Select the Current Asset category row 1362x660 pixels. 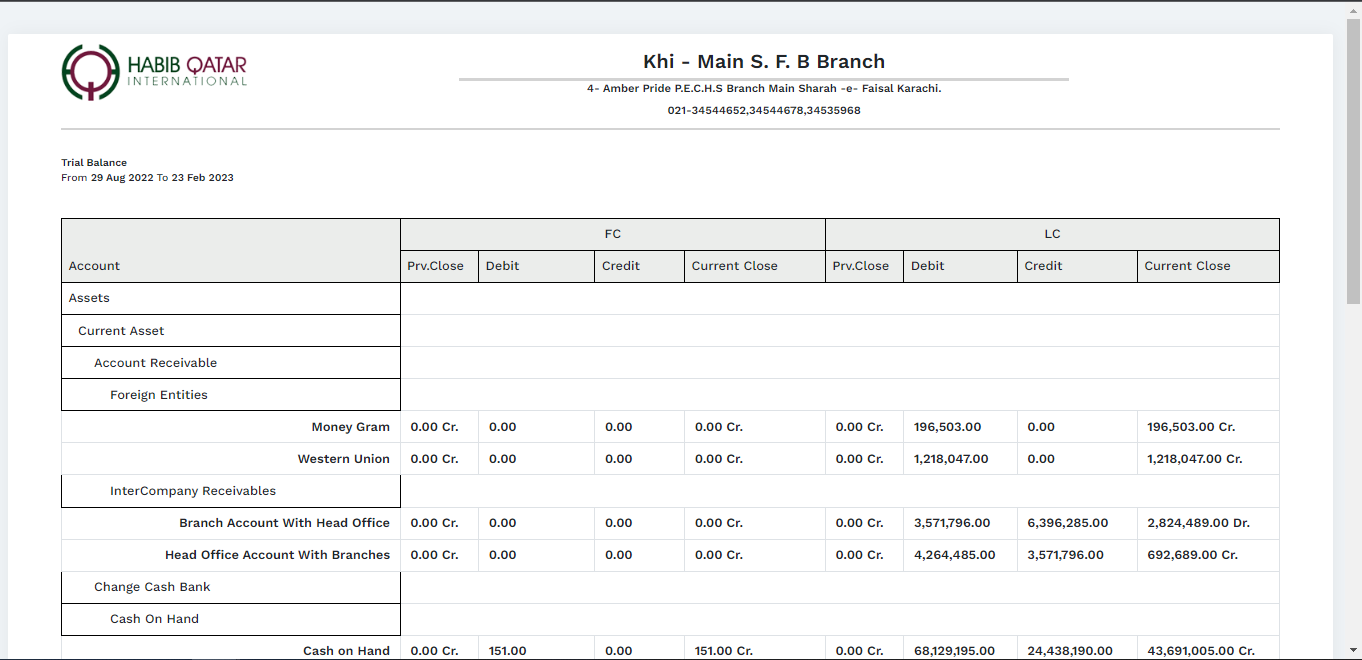[x=121, y=331]
